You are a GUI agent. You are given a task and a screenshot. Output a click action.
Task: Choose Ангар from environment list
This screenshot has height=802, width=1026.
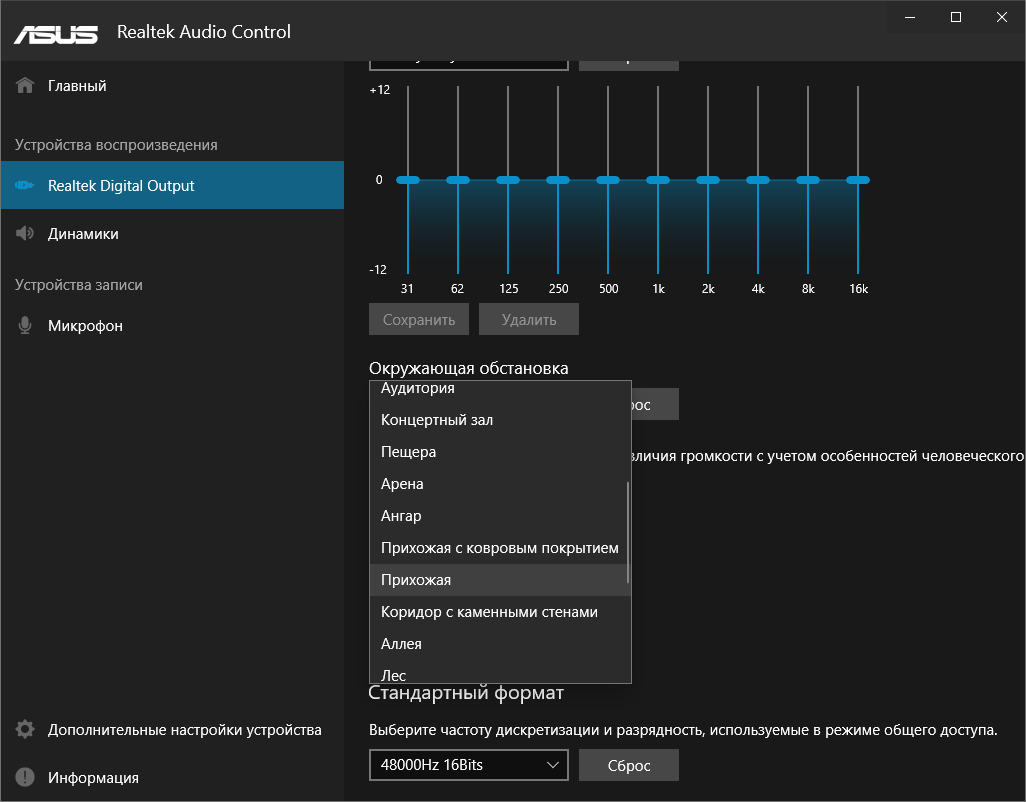[501, 516]
